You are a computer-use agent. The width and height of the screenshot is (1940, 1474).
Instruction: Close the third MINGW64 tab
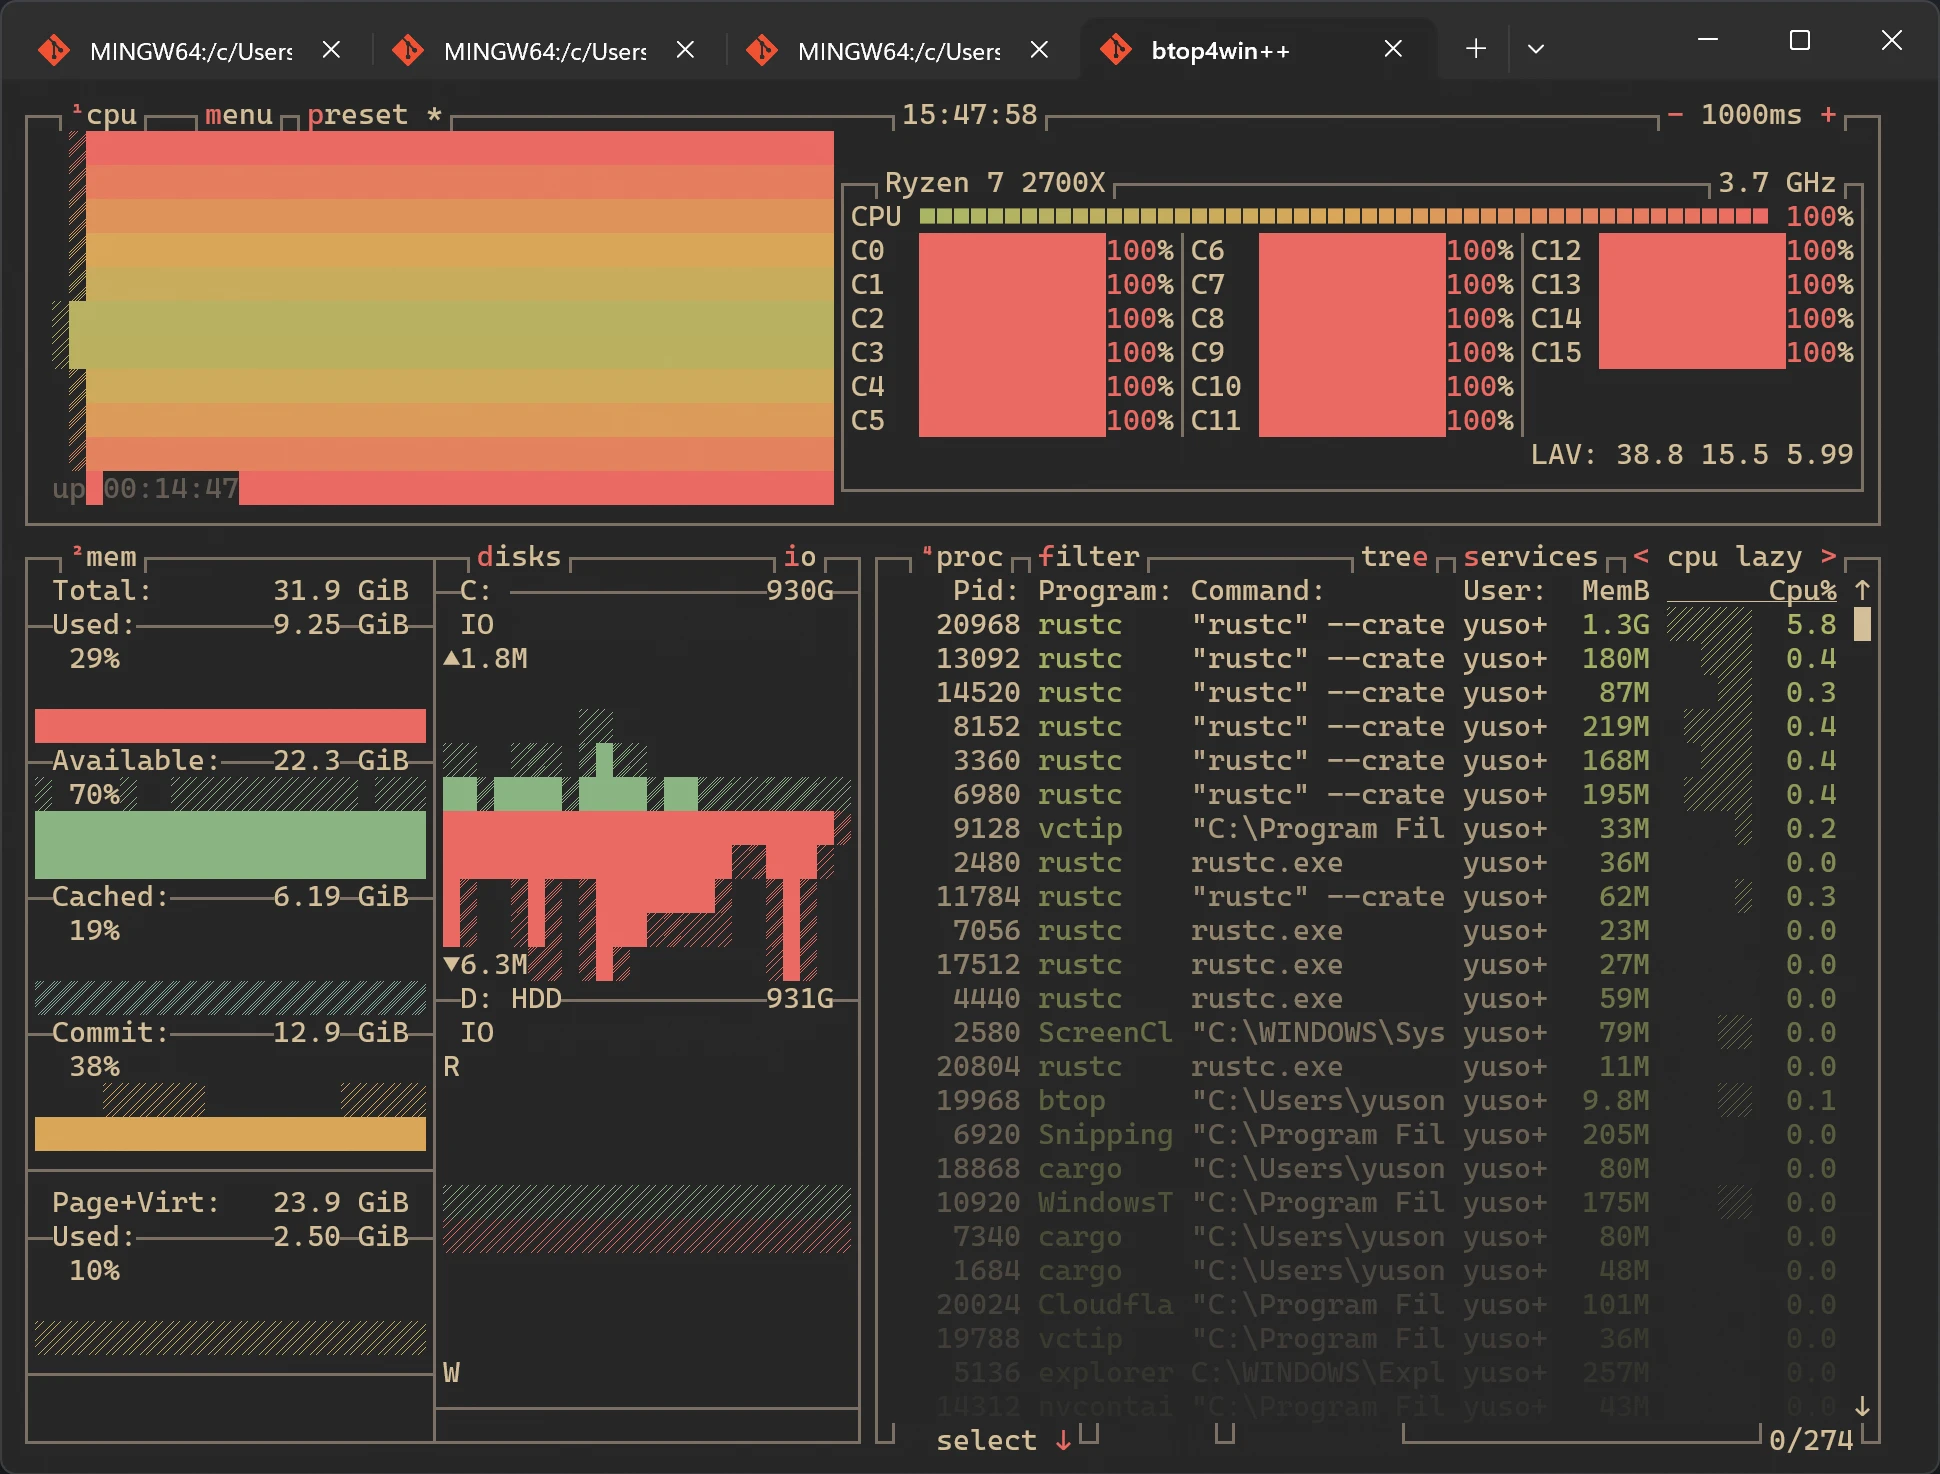[x=1039, y=50]
